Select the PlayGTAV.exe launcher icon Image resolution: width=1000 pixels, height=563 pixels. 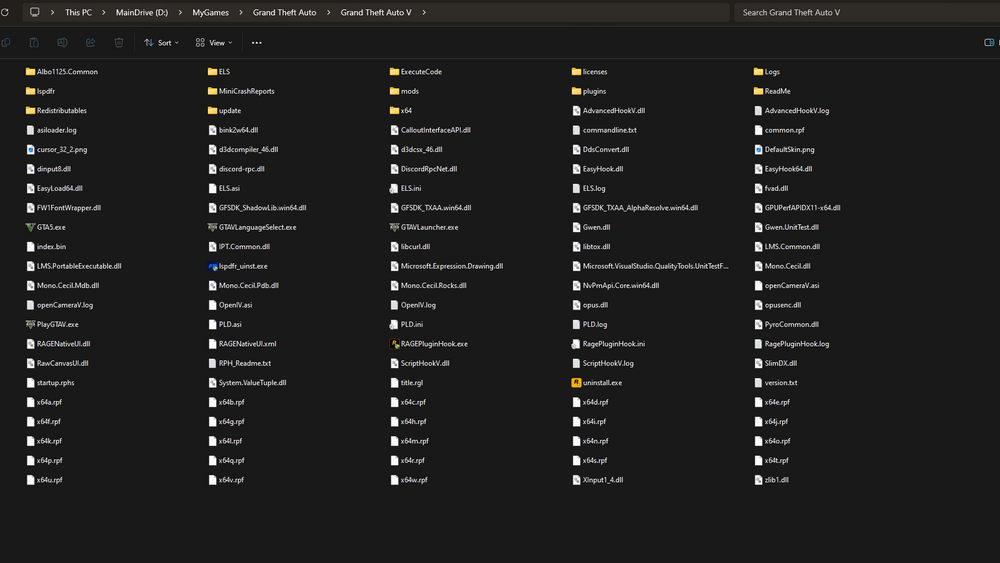[x=57, y=324]
